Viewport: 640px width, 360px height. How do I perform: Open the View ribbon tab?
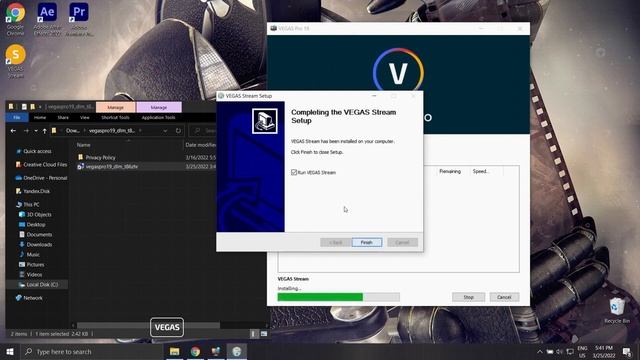coord(84,118)
